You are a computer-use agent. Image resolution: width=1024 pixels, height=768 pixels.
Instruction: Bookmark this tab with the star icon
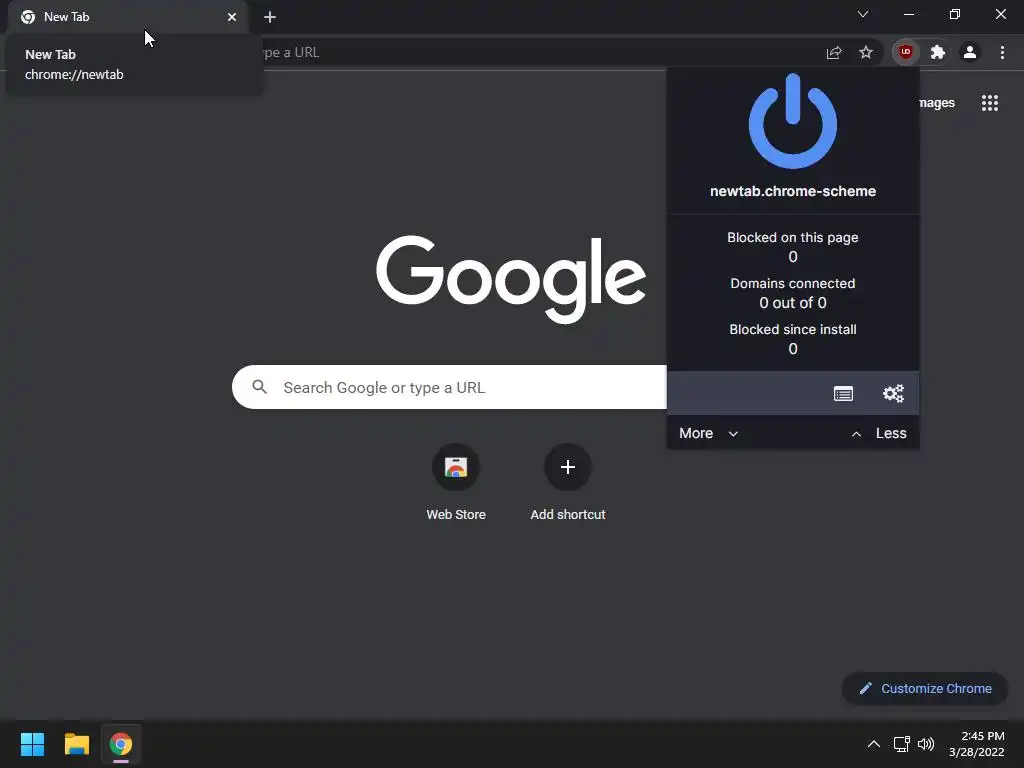tap(865, 52)
